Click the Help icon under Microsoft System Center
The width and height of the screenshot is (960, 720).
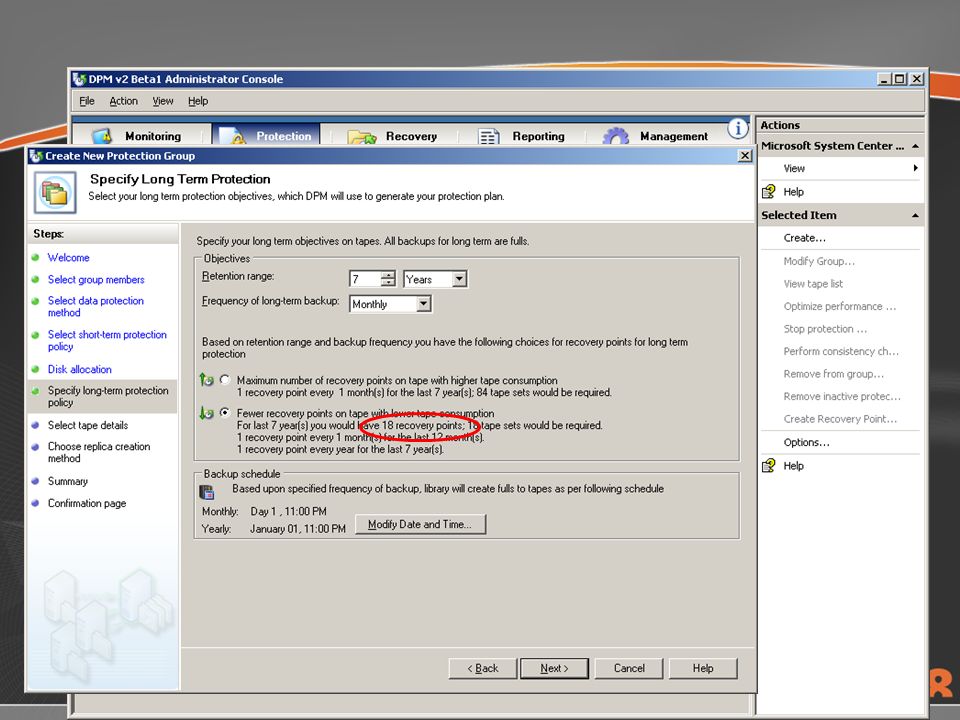[x=769, y=192]
